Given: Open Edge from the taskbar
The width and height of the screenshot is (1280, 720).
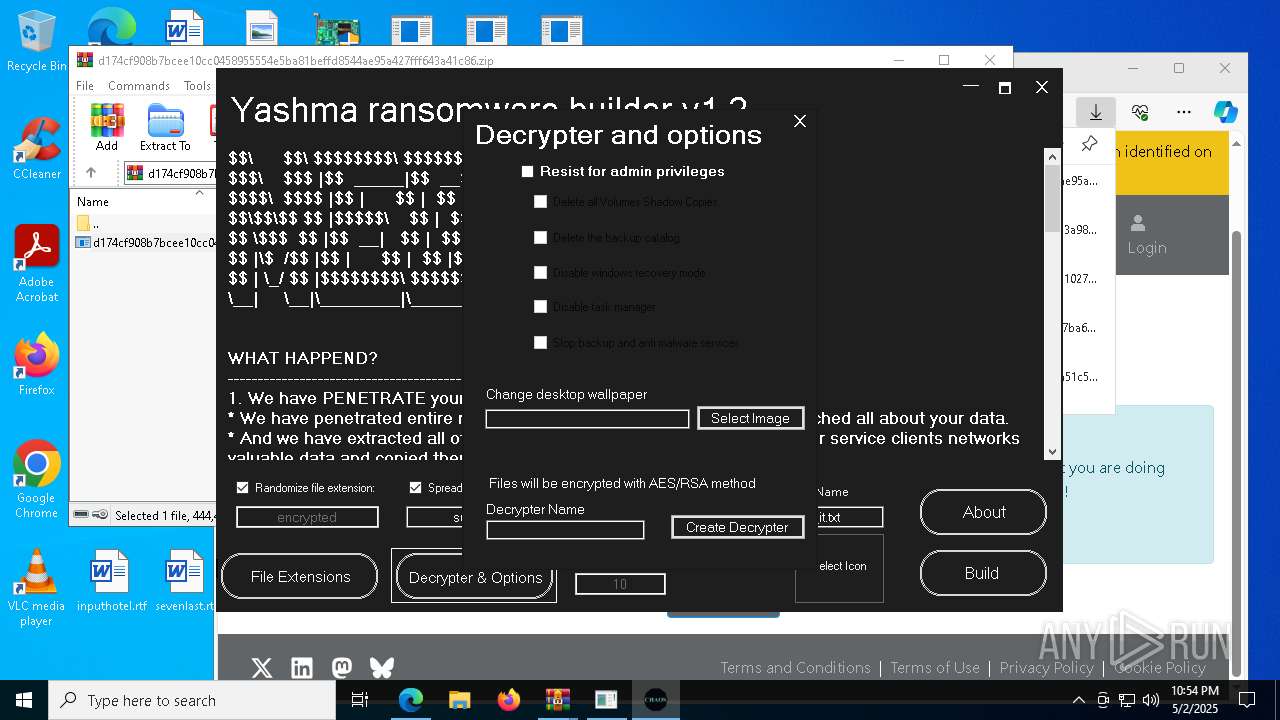Looking at the screenshot, I should click(411, 700).
